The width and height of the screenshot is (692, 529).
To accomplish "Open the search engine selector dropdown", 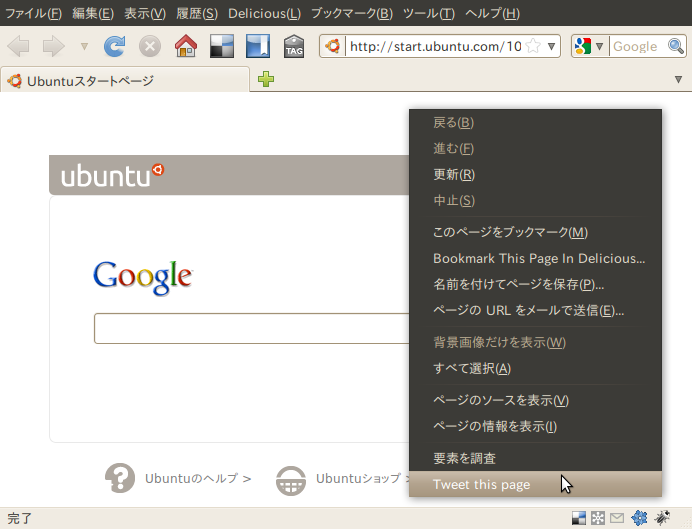I will click(599, 46).
